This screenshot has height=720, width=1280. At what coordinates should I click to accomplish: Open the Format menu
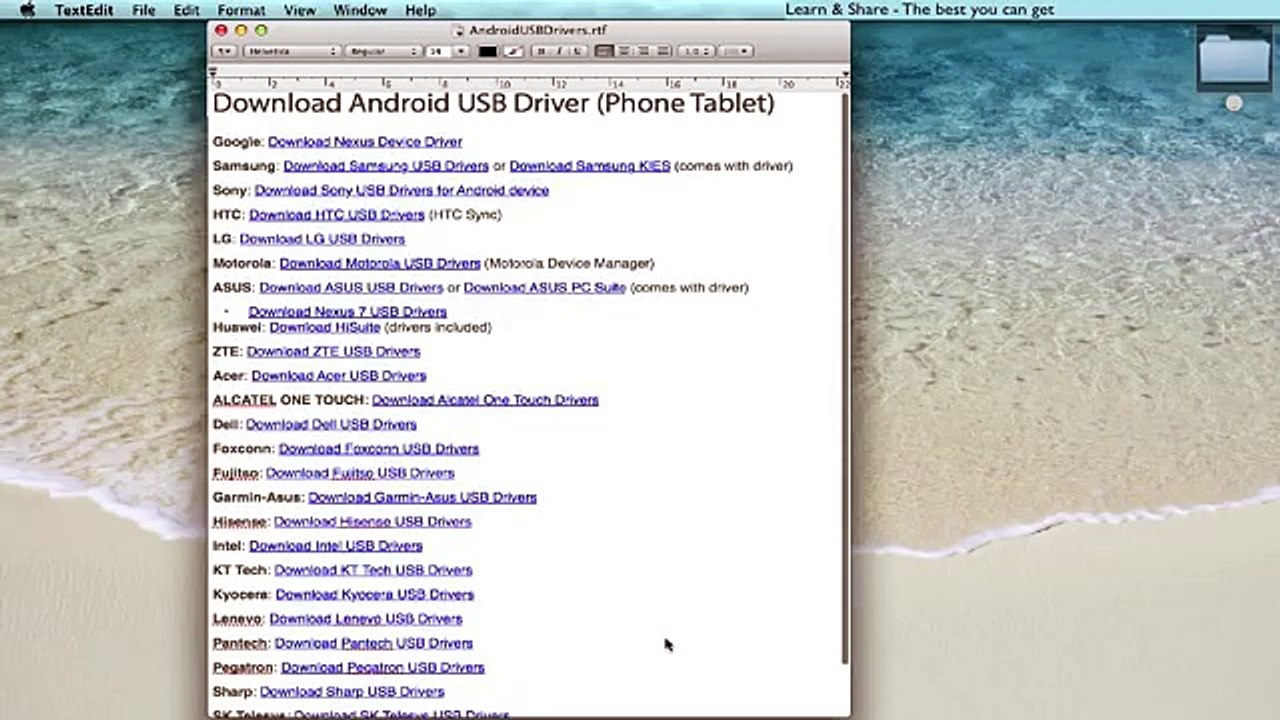pos(241,10)
